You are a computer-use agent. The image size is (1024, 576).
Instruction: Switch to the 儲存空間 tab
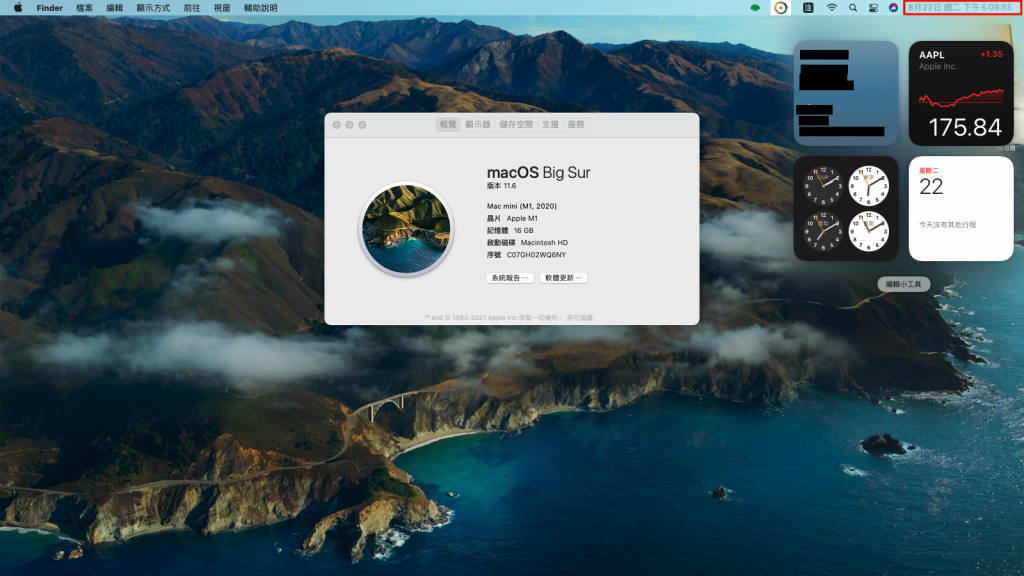click(x=516, y=124)
